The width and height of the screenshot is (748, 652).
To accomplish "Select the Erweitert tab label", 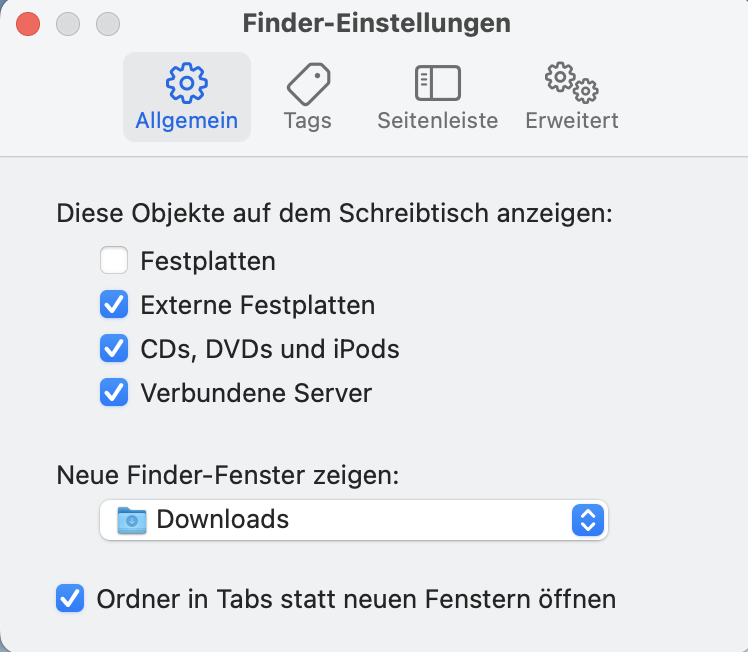I will click(x=571, y=121).
